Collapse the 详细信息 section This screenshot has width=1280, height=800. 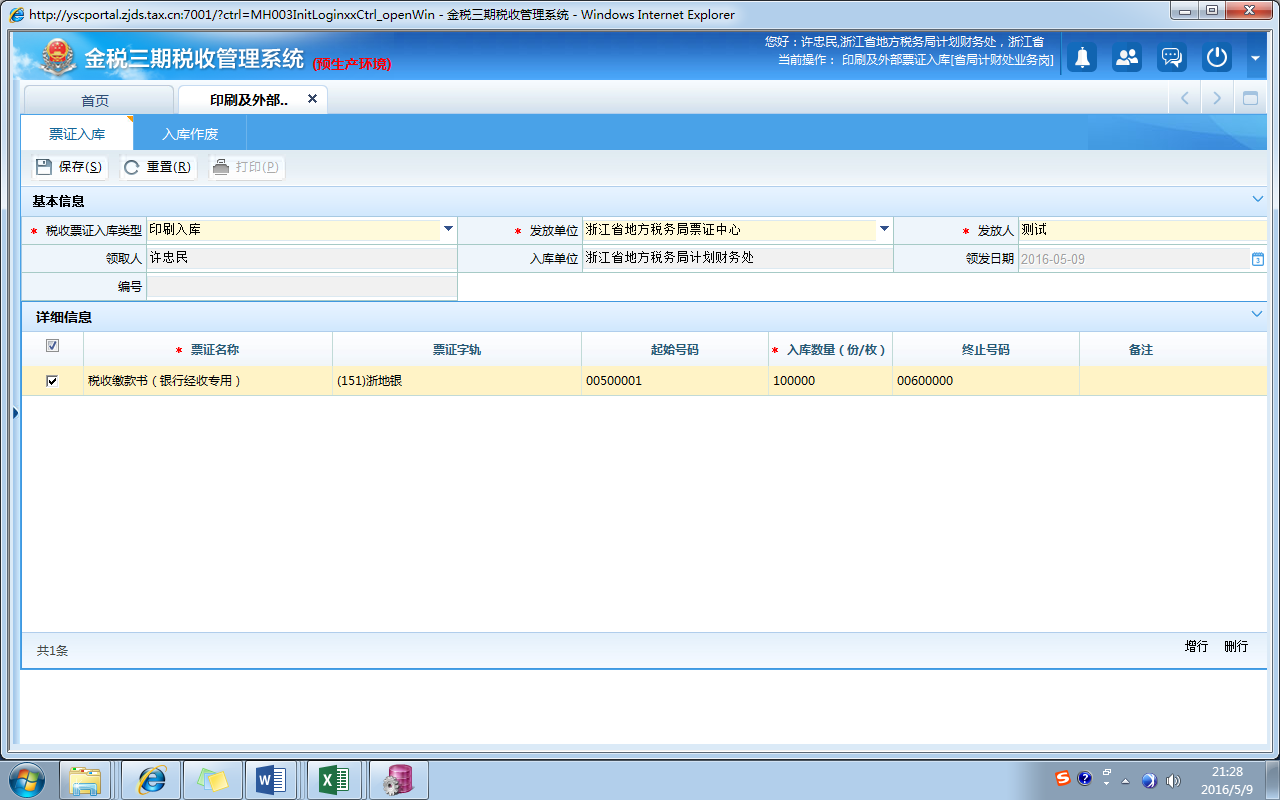click(x=1258, y=314)
